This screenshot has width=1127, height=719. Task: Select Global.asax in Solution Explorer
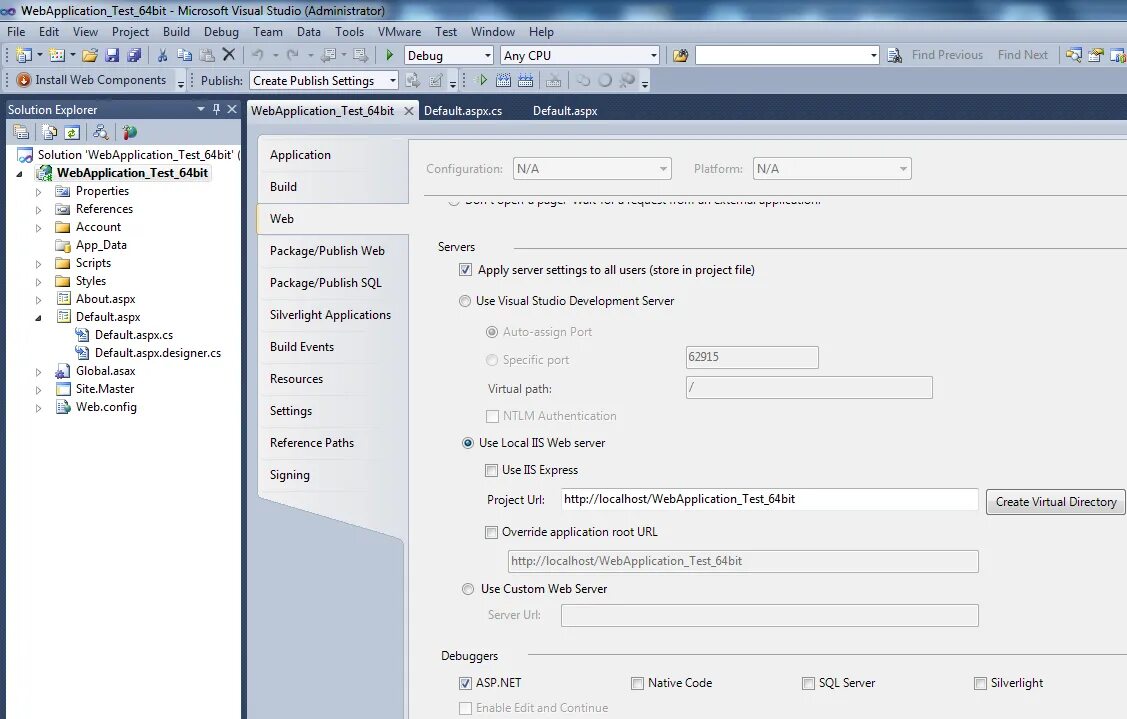click(106, 371)
